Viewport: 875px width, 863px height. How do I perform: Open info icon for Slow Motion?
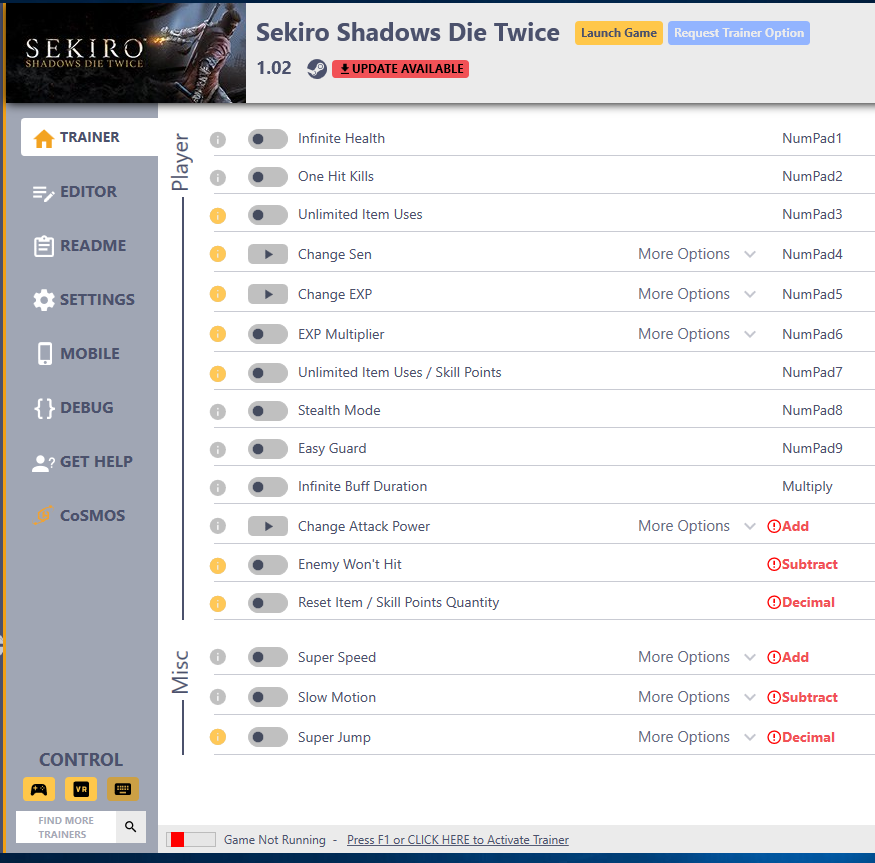click(218, 697)
